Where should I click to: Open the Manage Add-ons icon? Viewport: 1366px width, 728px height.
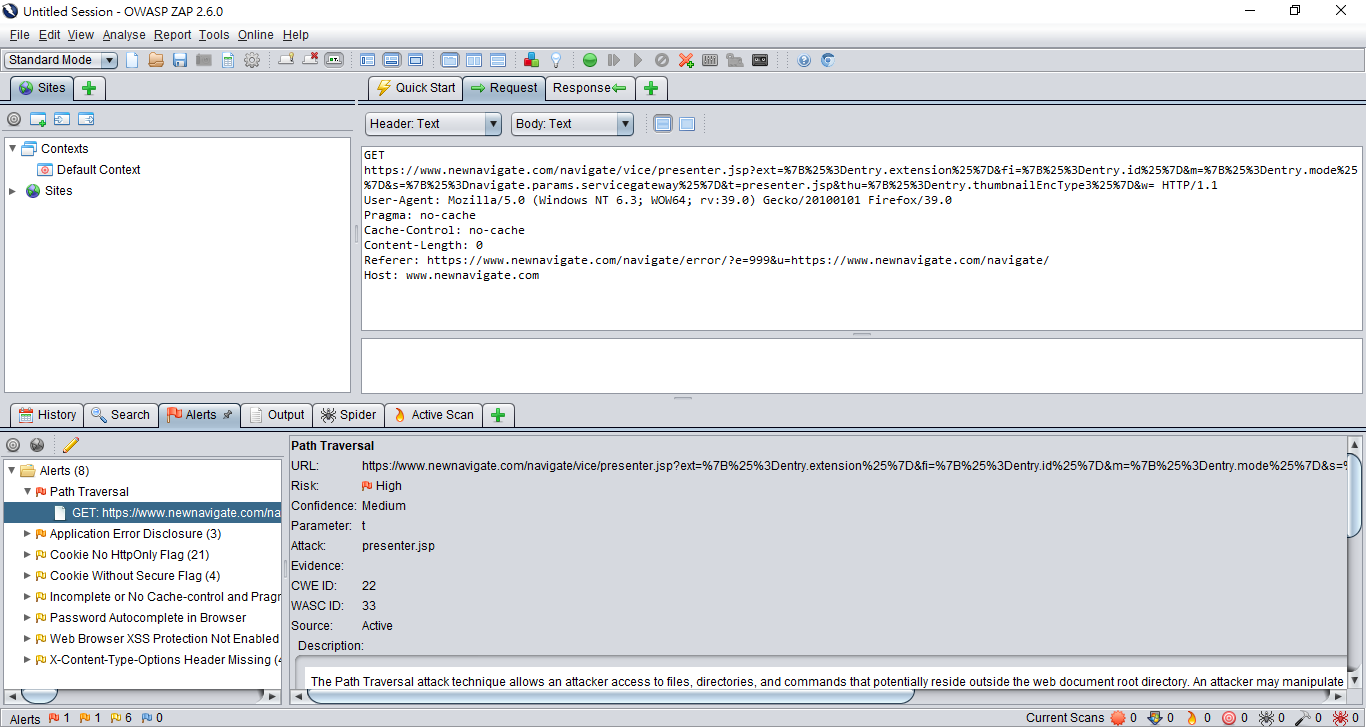pos(531,60)
